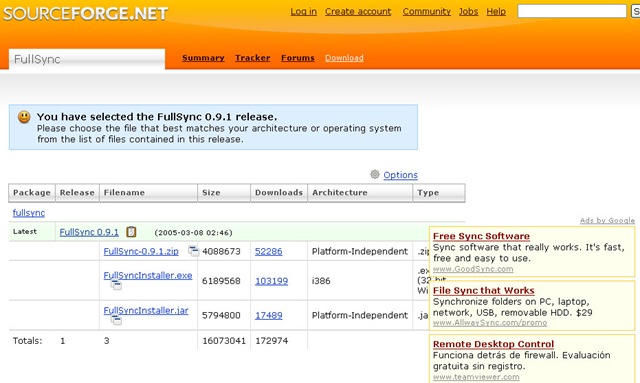Open the Log in link
This screenshot has width=640, height=383.
click(303, 11)
